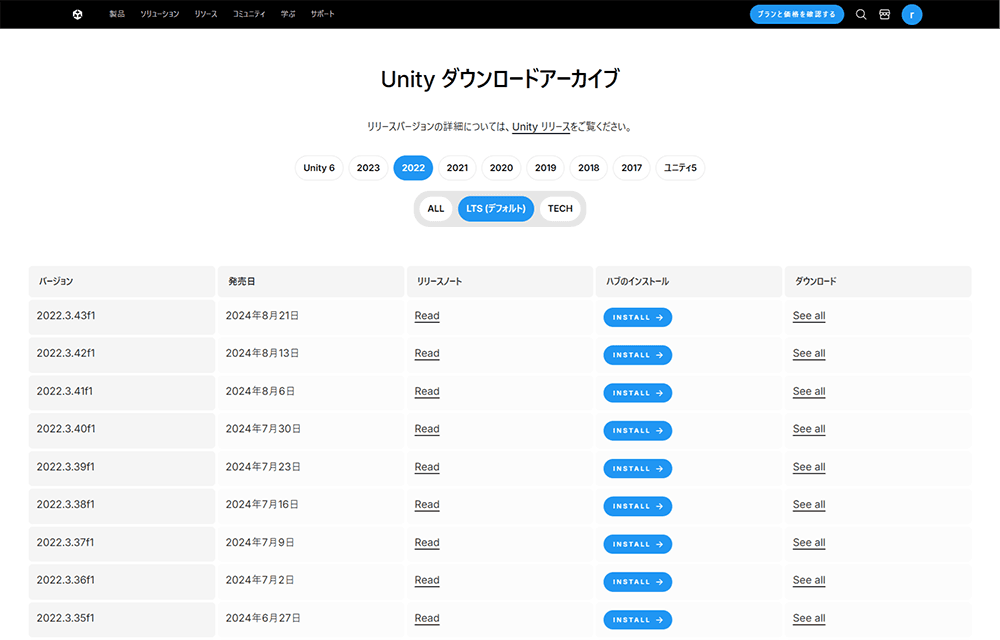See all downloads for 2022.3.40f1
The height and width of the screenshot is (640, 1000).
point(809,429)
